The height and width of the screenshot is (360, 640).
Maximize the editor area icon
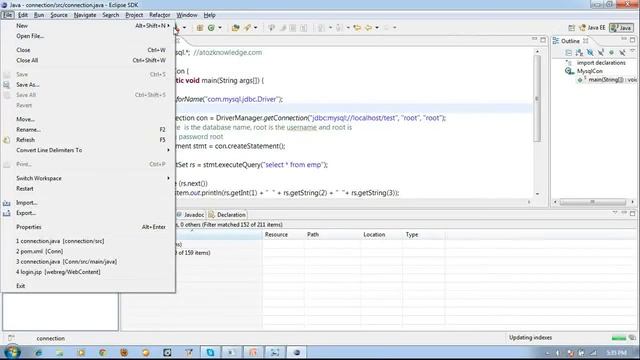pos(543,40)
